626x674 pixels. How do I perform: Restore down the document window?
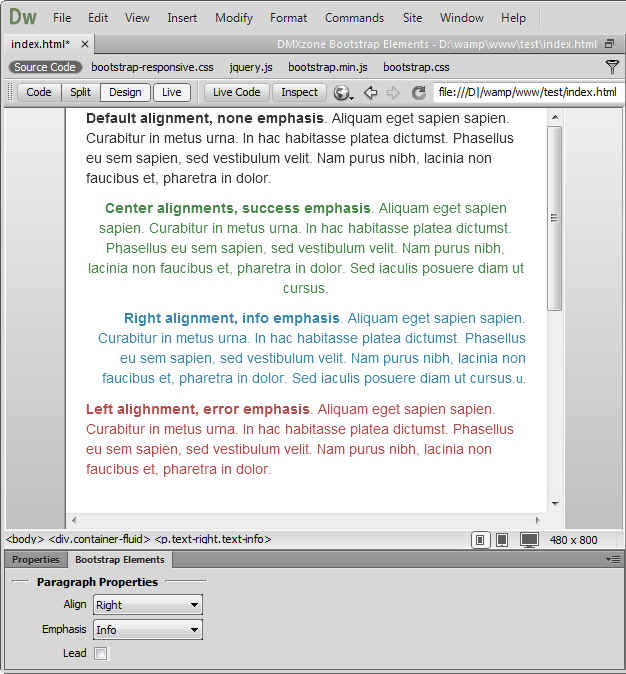609,44
